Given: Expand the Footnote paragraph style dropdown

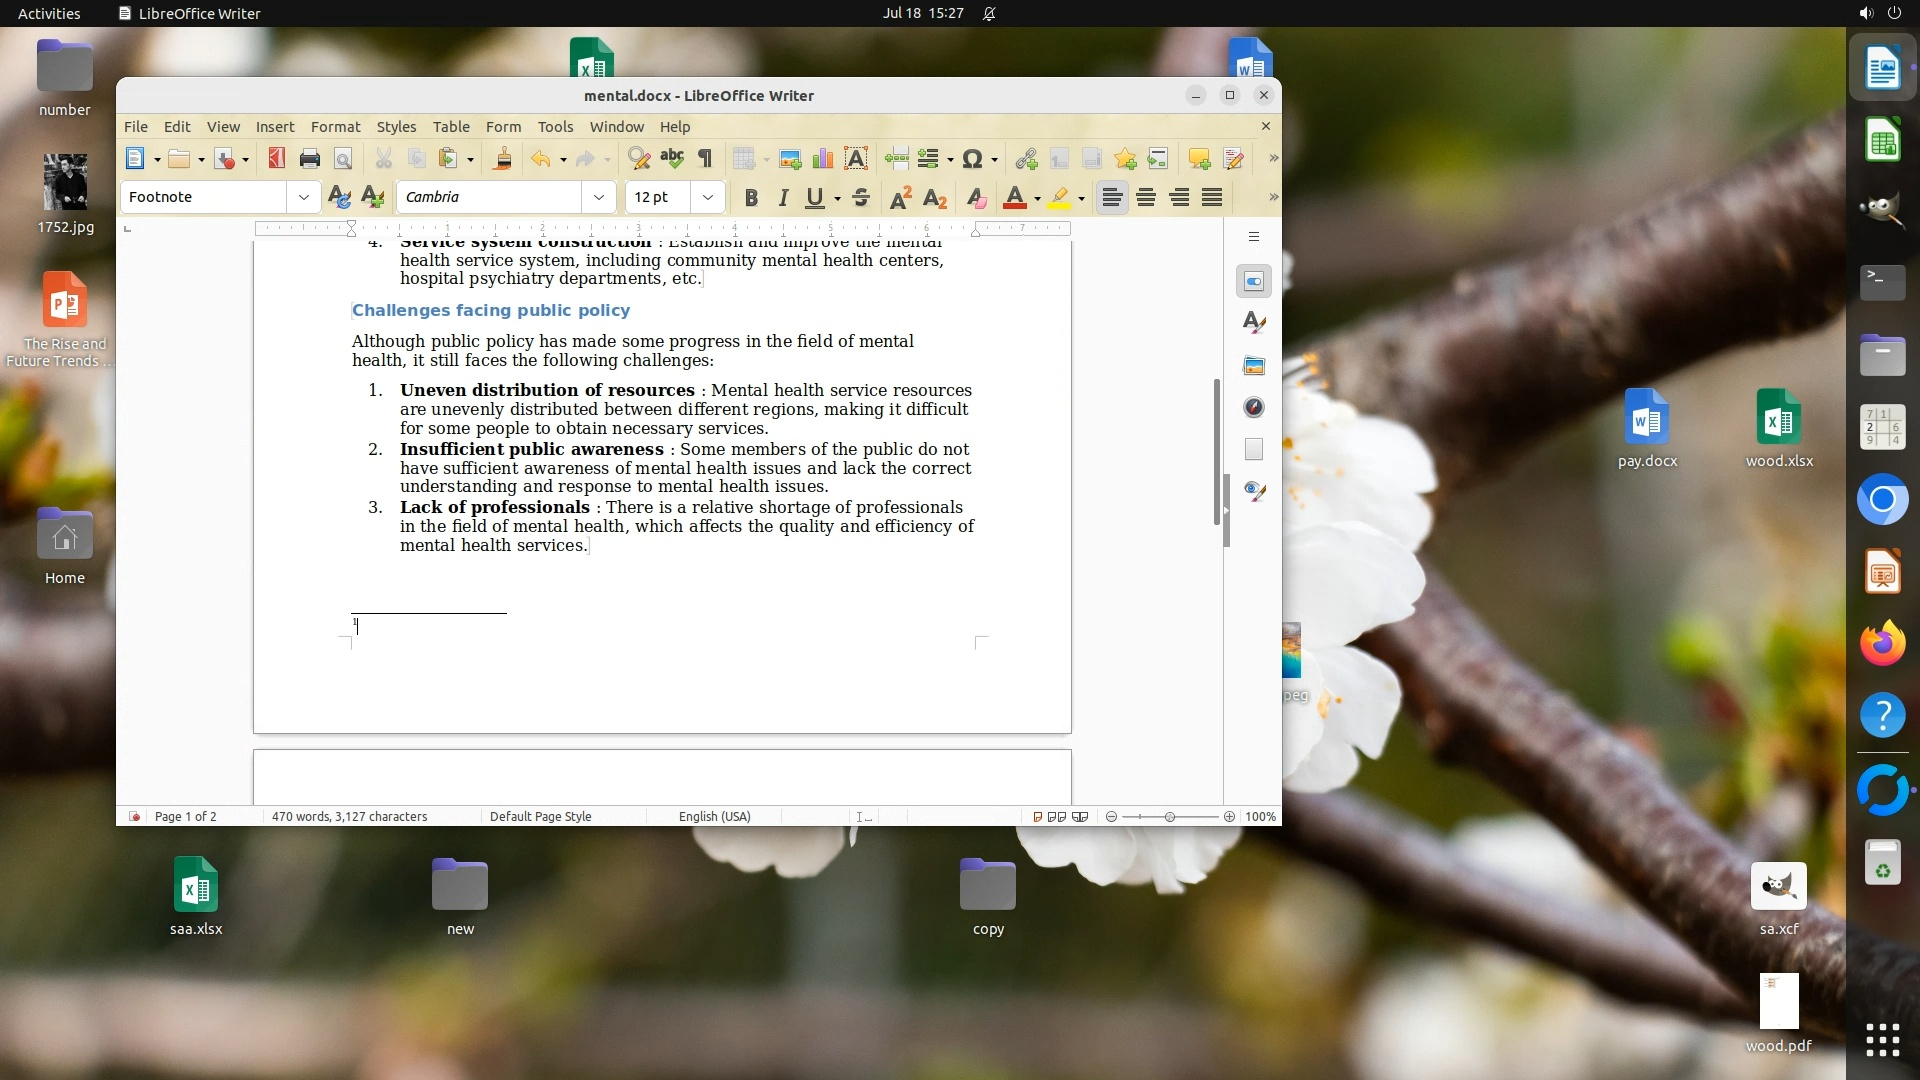Looking at the screenshot, I should tap(303, 198).
